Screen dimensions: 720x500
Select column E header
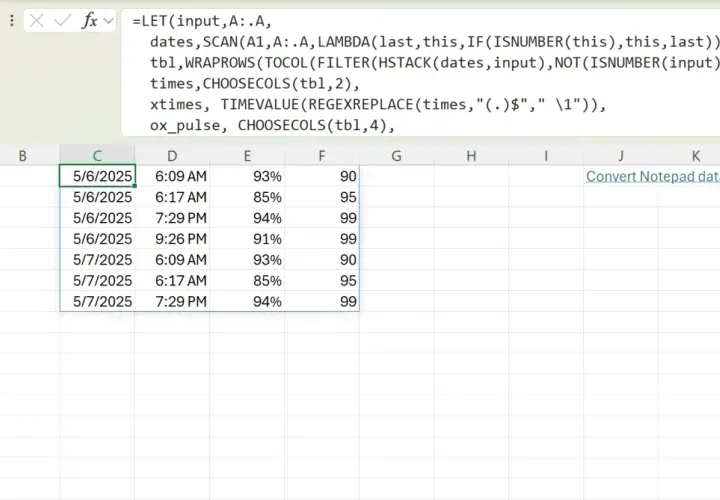click(x=247, y=156)
